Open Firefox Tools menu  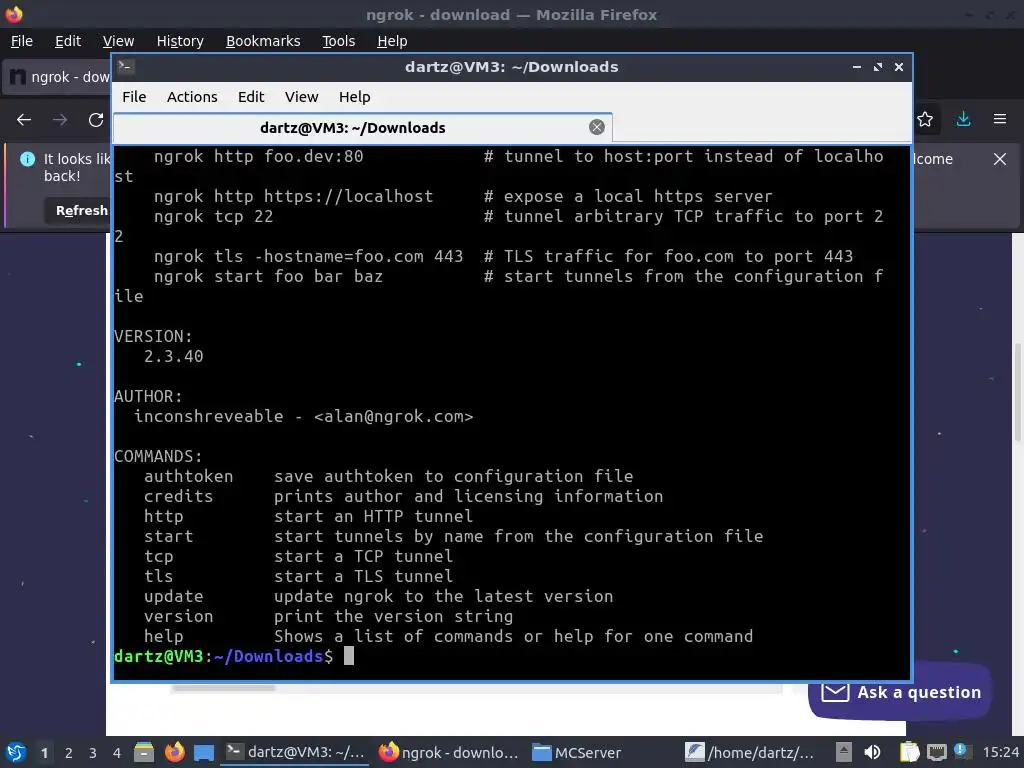tap(338, 41)
